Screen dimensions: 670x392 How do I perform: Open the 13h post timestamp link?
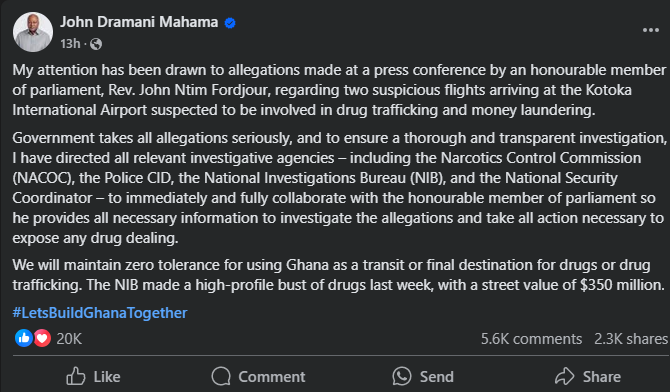pyautogui.click(x=70, y=44)
